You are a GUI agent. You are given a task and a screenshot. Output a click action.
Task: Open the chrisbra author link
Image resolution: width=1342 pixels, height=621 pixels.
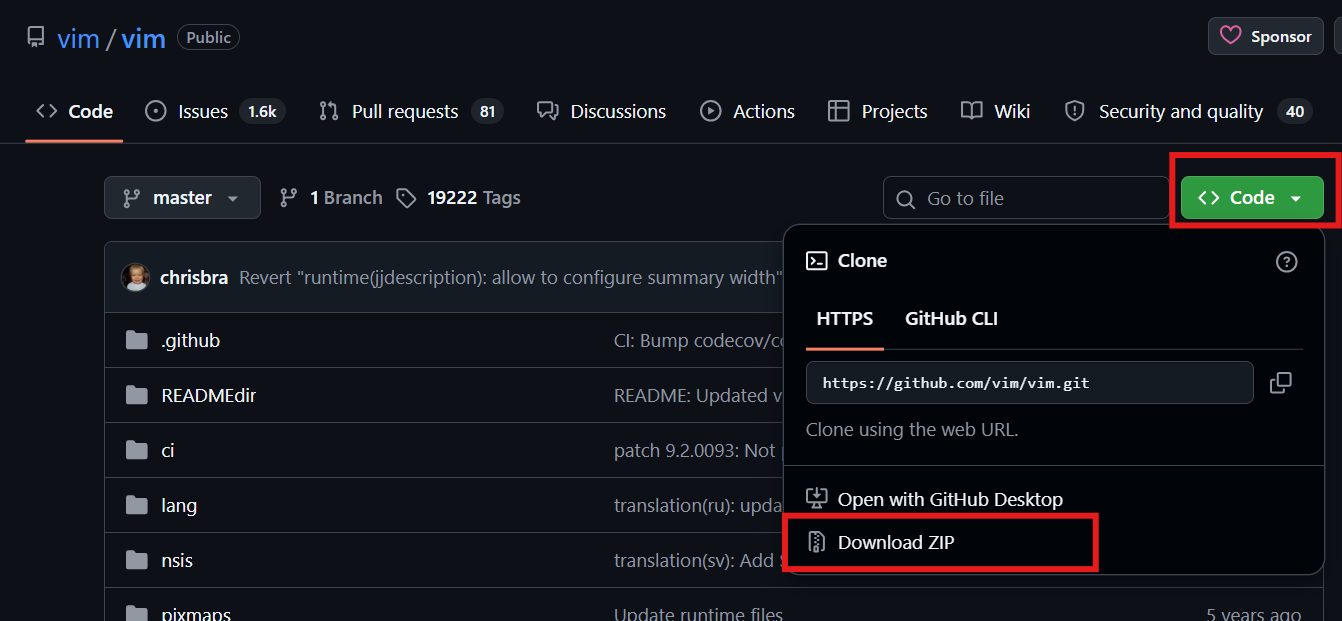pyautogui.click(x=194, y=277)
